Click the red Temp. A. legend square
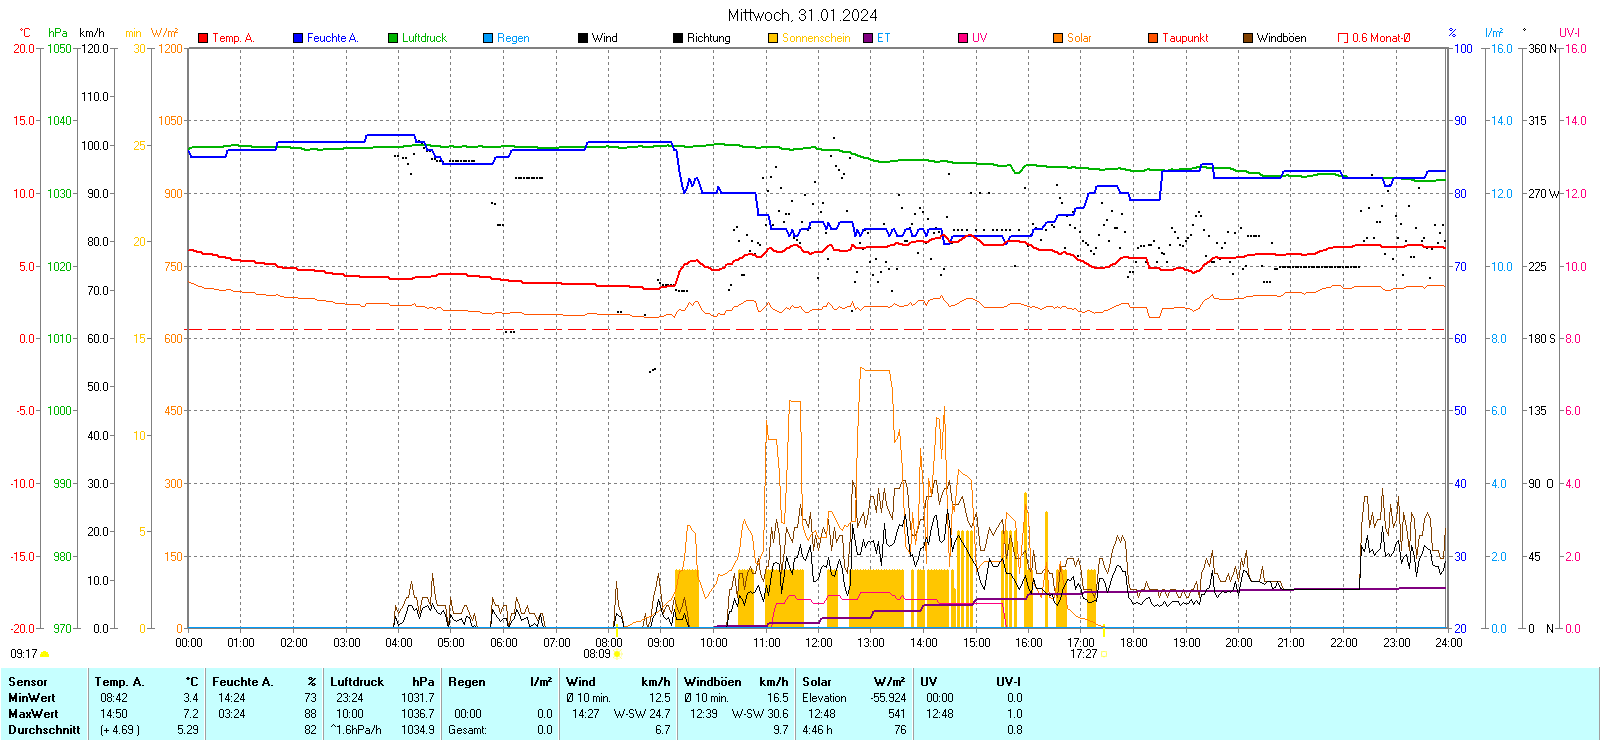Screen dimensions: 1600x740 point(203,38)
